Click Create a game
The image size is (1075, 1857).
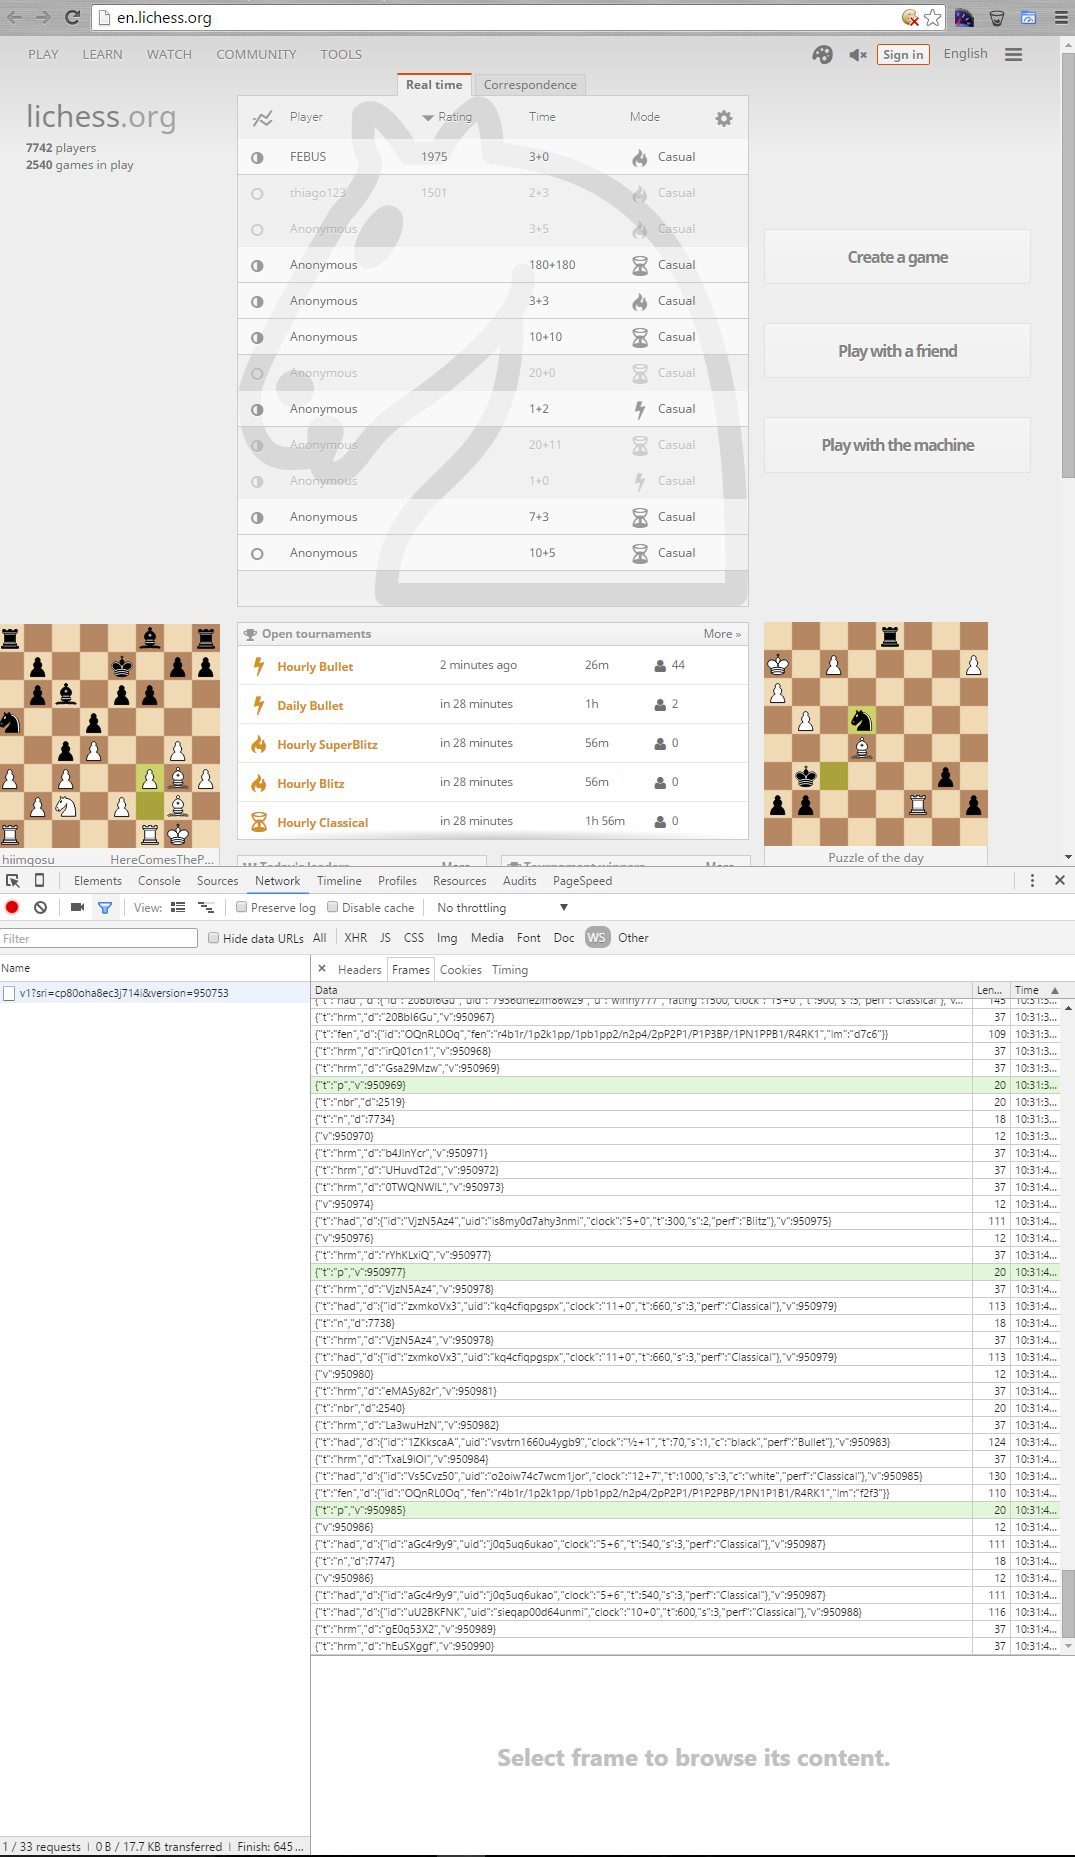point(897,257)
